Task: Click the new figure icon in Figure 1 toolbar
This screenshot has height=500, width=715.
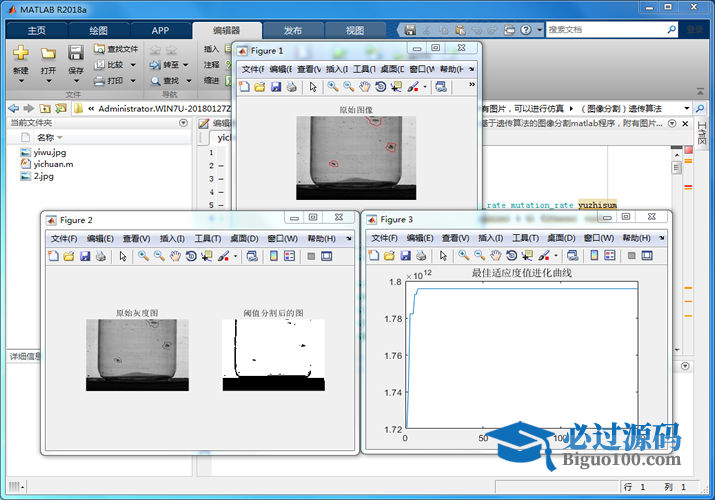Action: (244, 87)
